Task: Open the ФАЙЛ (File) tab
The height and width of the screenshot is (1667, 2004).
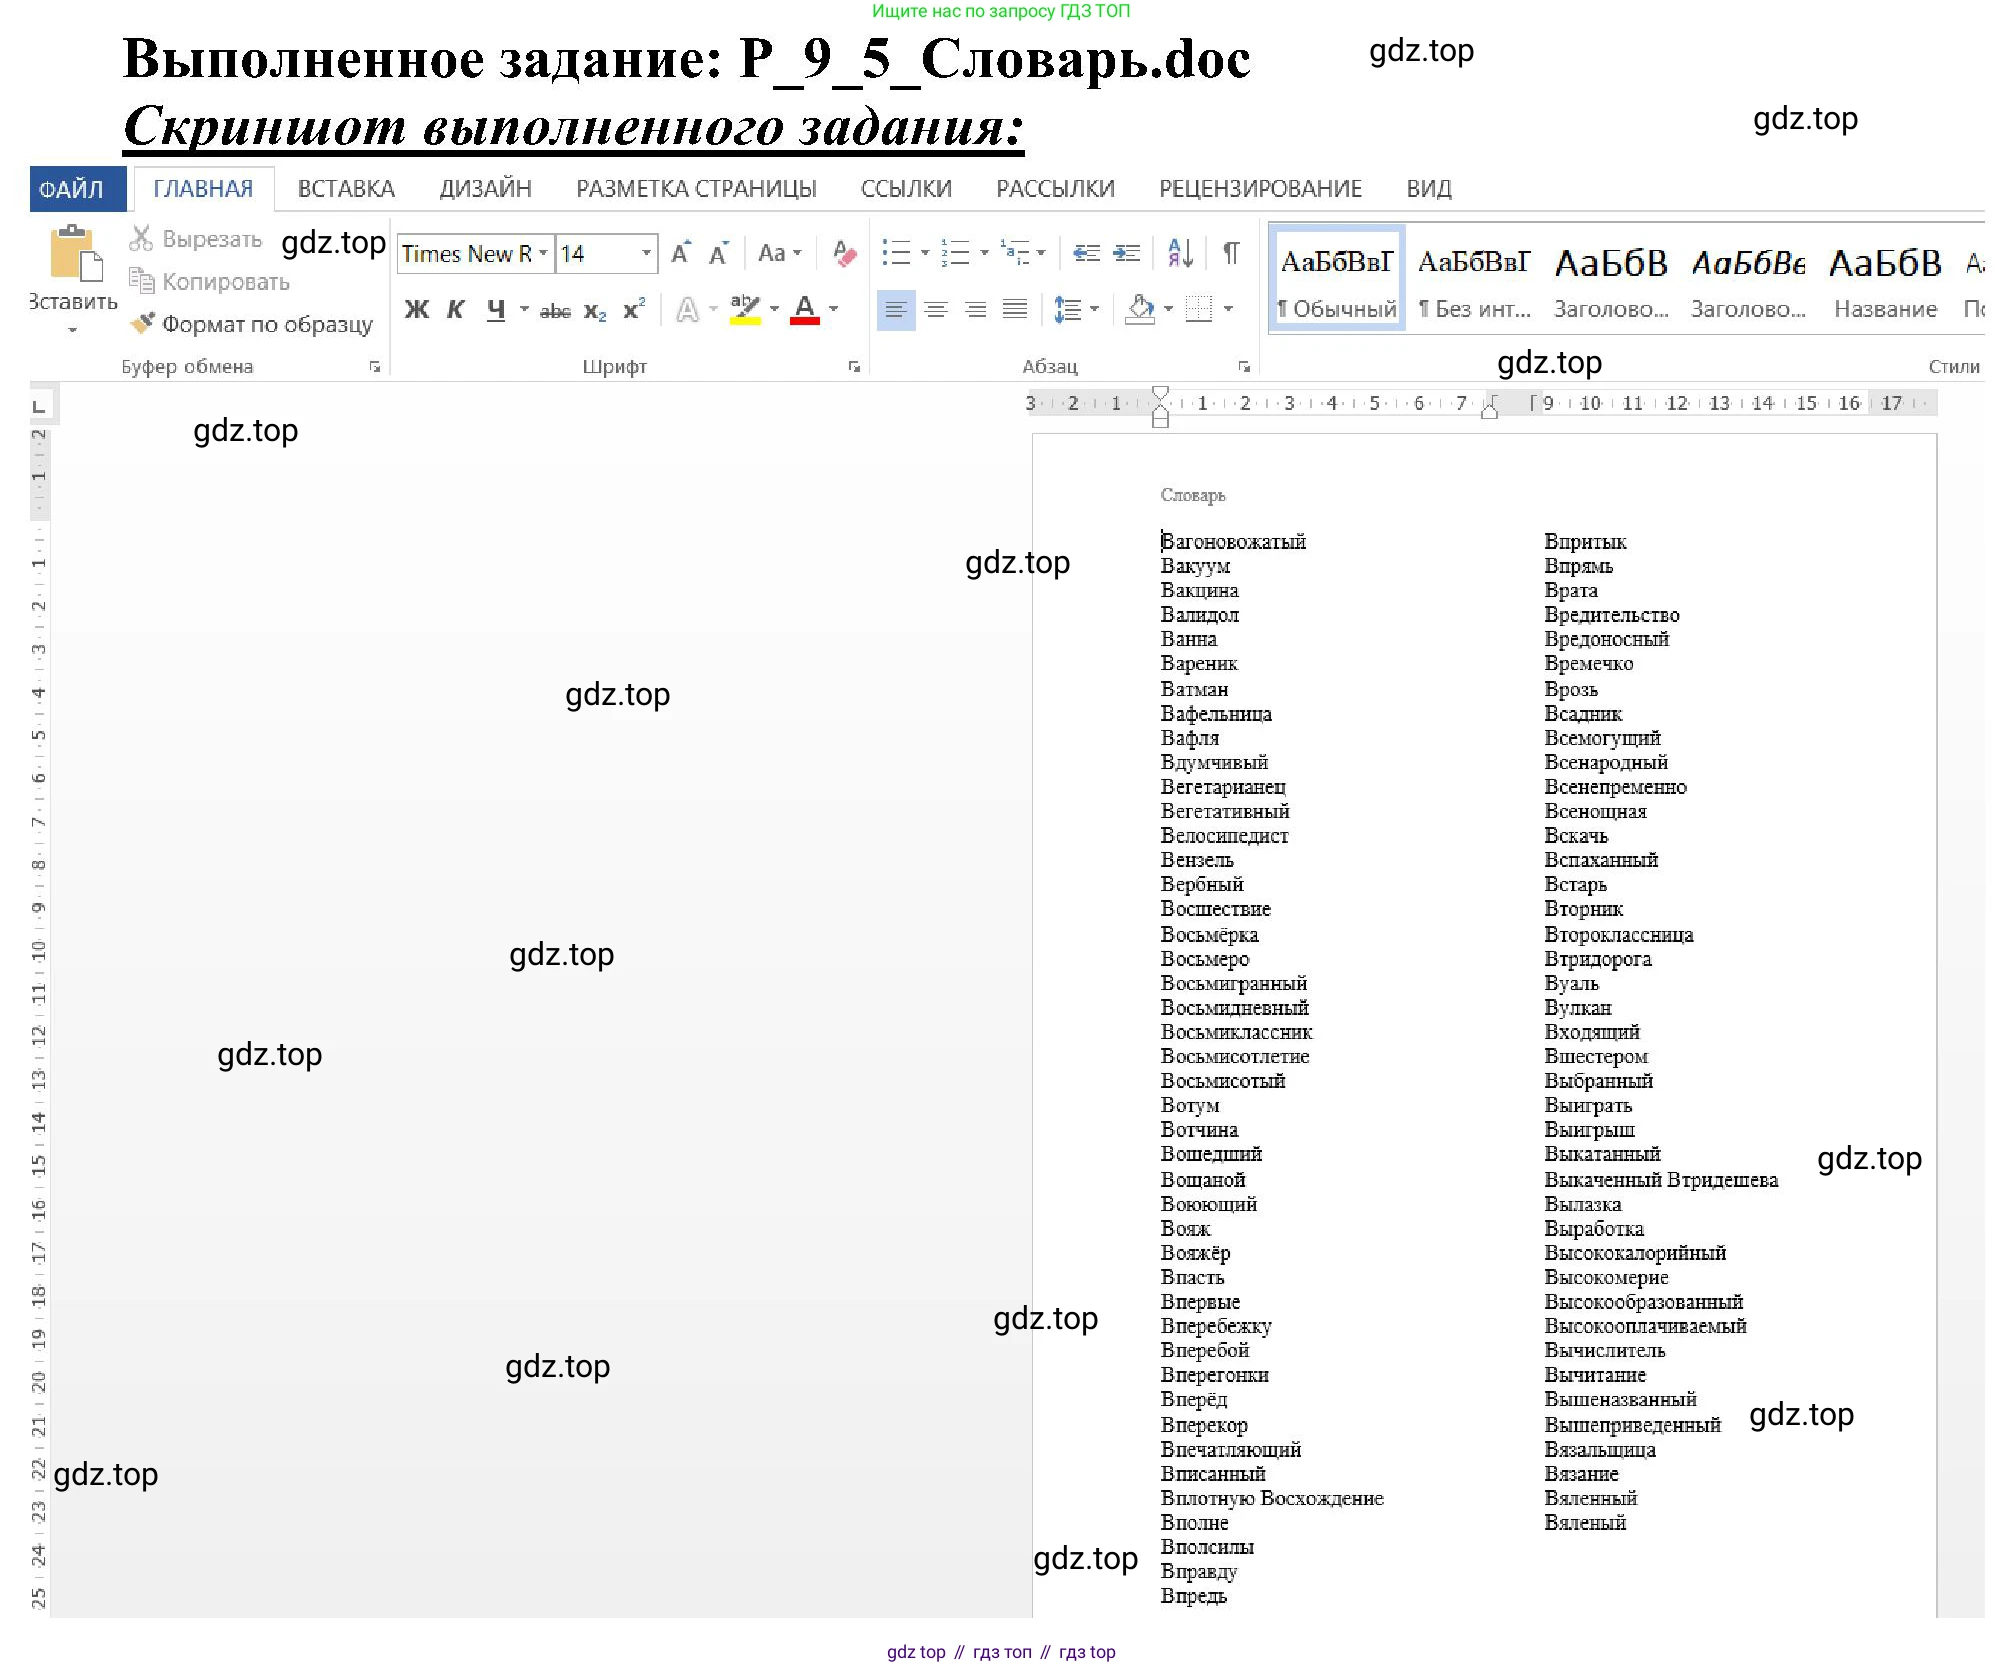Action: click(77, 189)
